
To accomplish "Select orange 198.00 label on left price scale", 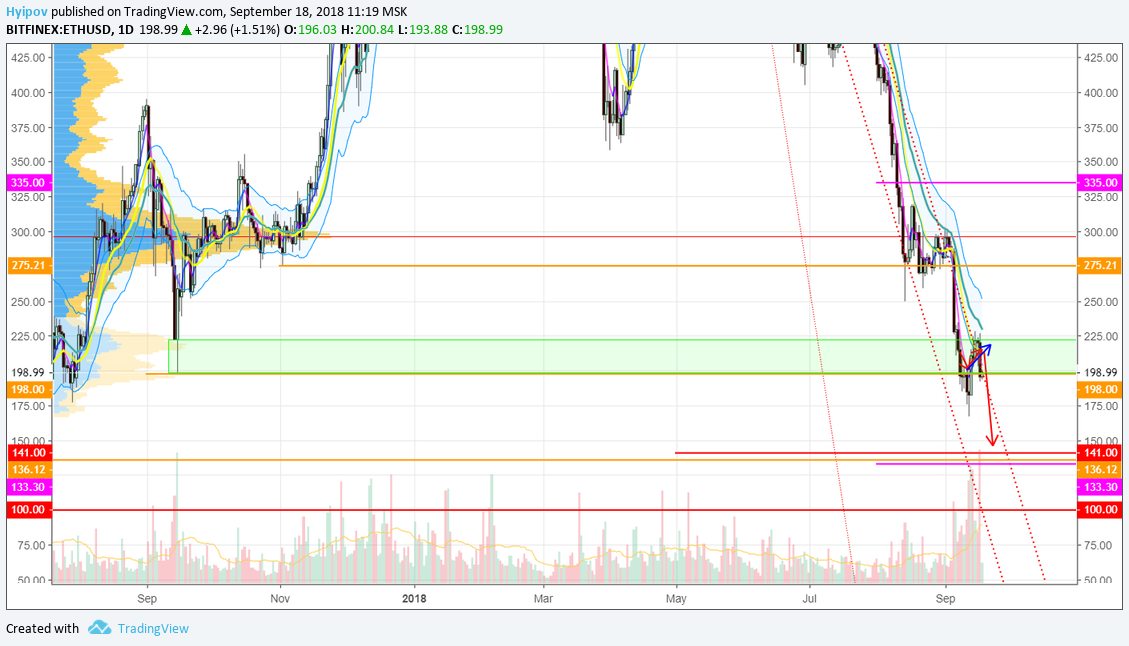I will tap(28, 390).
